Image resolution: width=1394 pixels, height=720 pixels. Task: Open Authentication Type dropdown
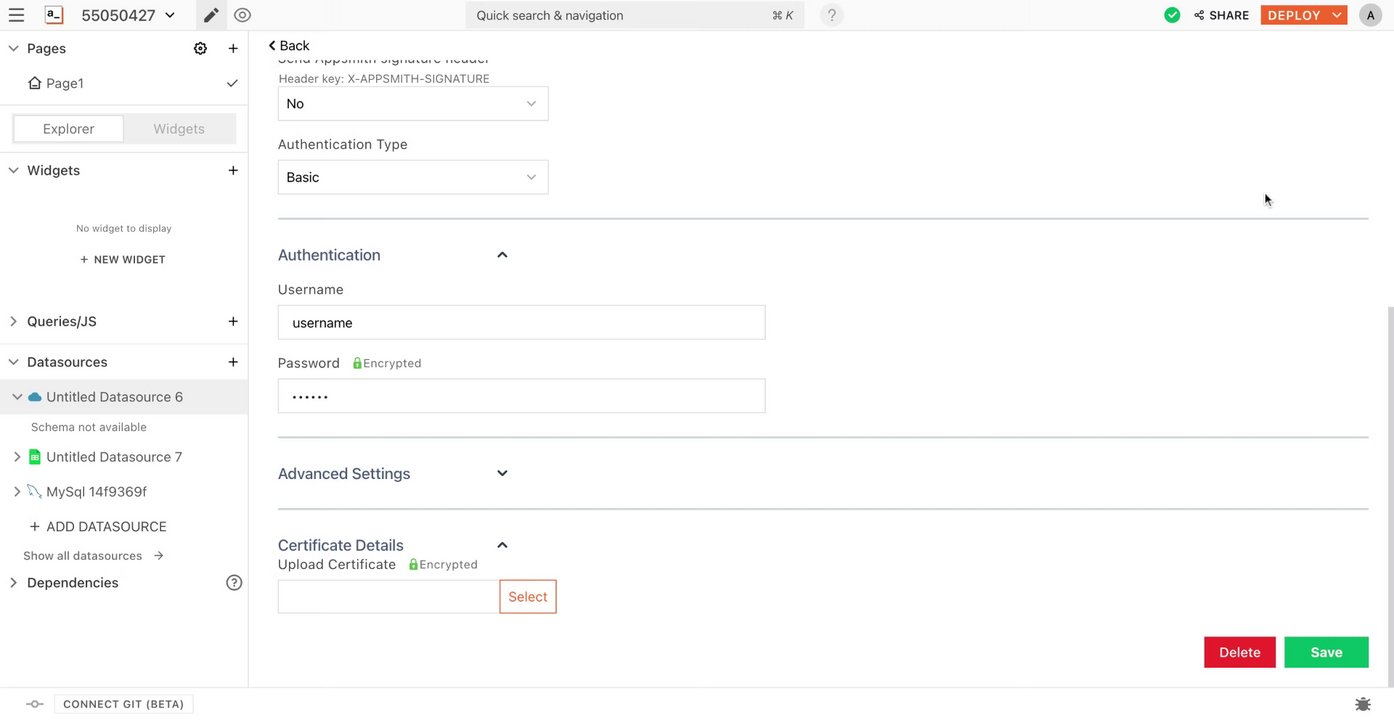pos(412,177)
